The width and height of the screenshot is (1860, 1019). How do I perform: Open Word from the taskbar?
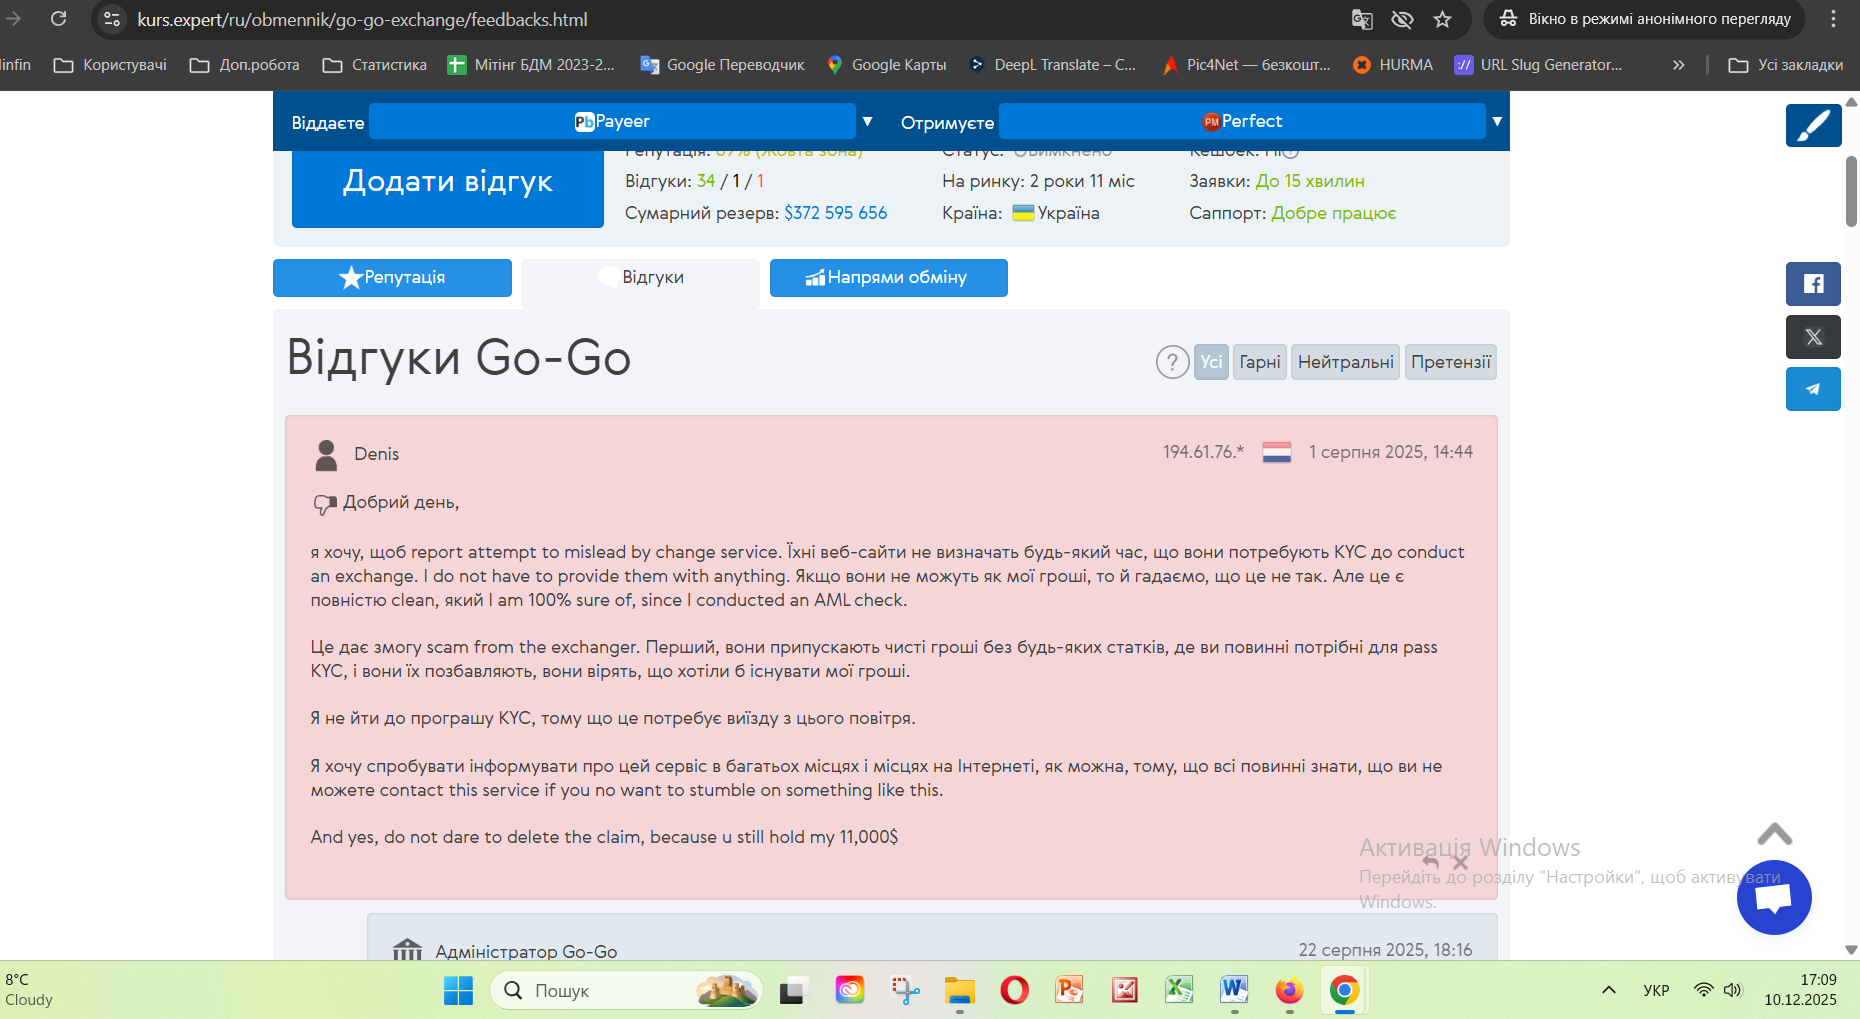coord(1234,991)
